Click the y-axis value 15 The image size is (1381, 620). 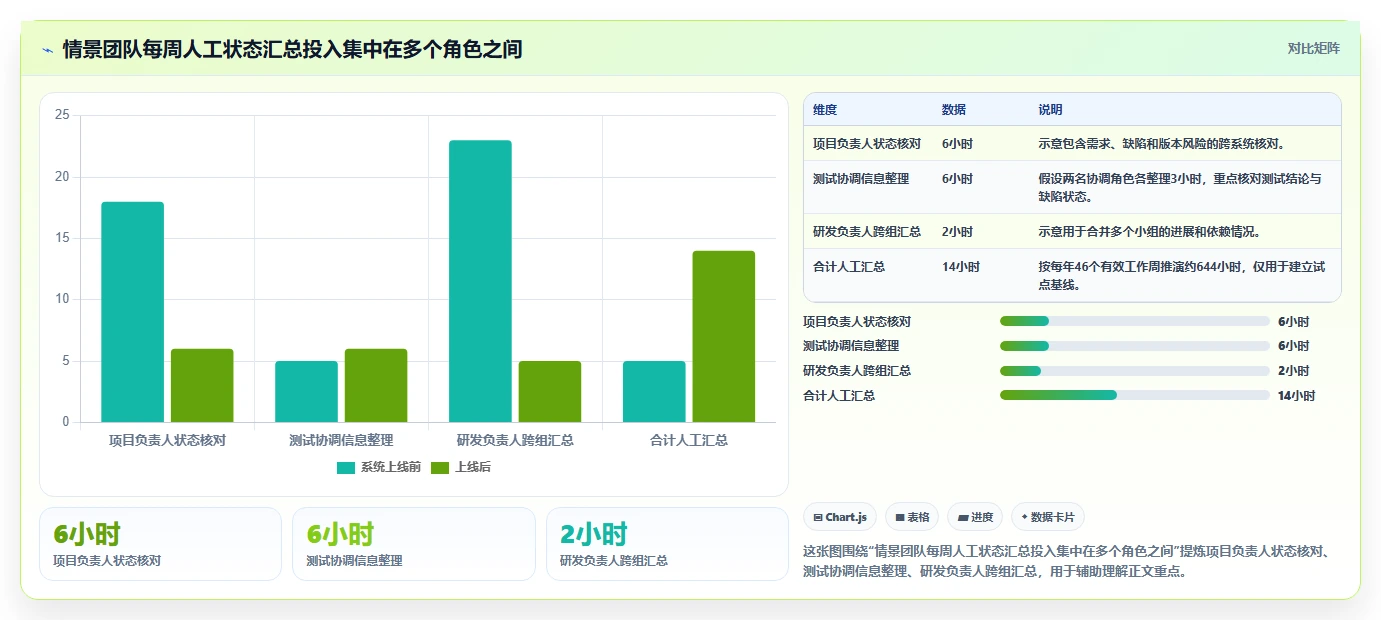(62, 238)
